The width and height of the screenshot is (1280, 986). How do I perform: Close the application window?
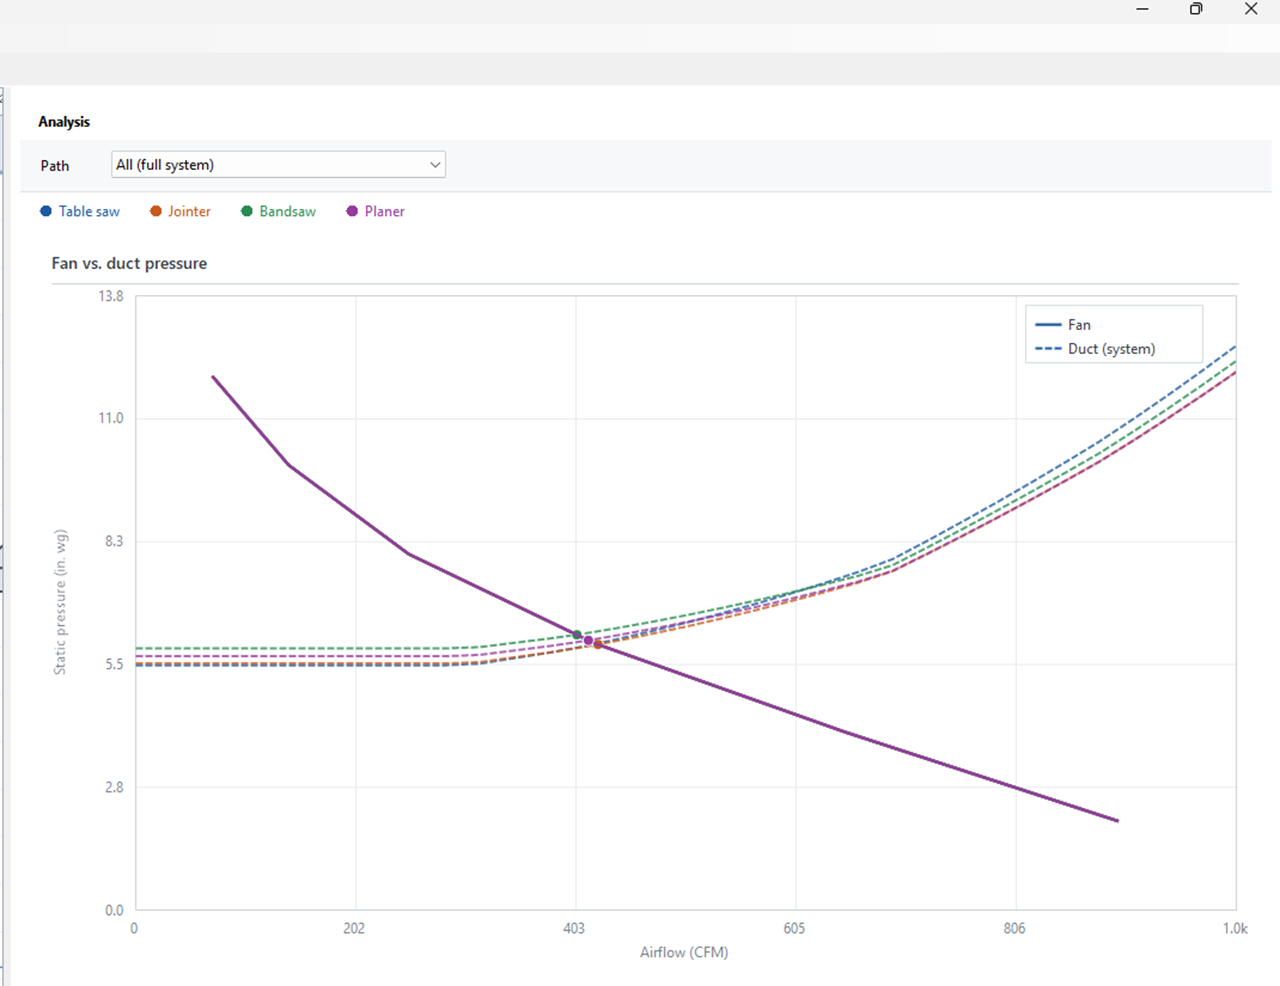point(1251,9)
